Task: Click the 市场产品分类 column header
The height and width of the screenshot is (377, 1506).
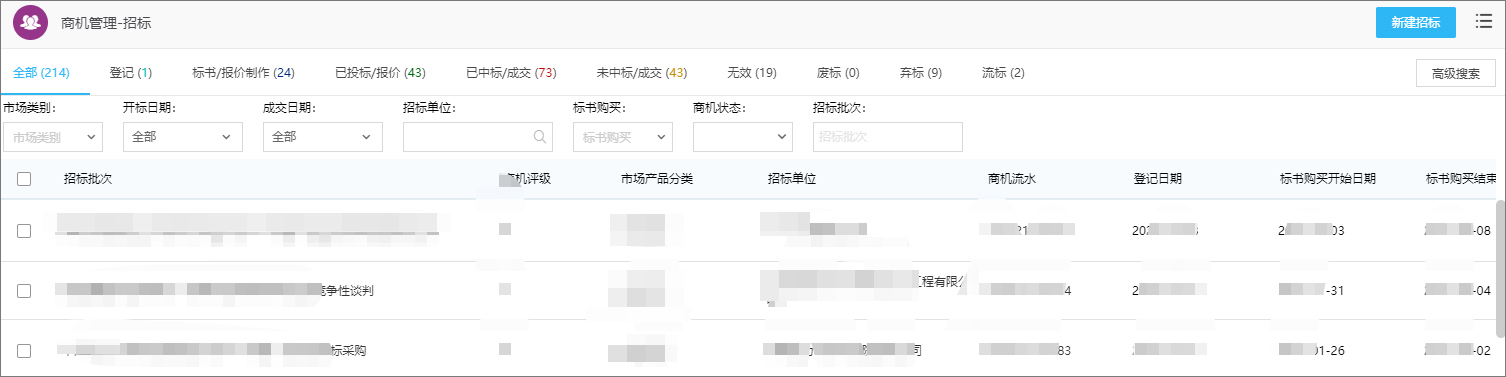Action: click(657, 179)
